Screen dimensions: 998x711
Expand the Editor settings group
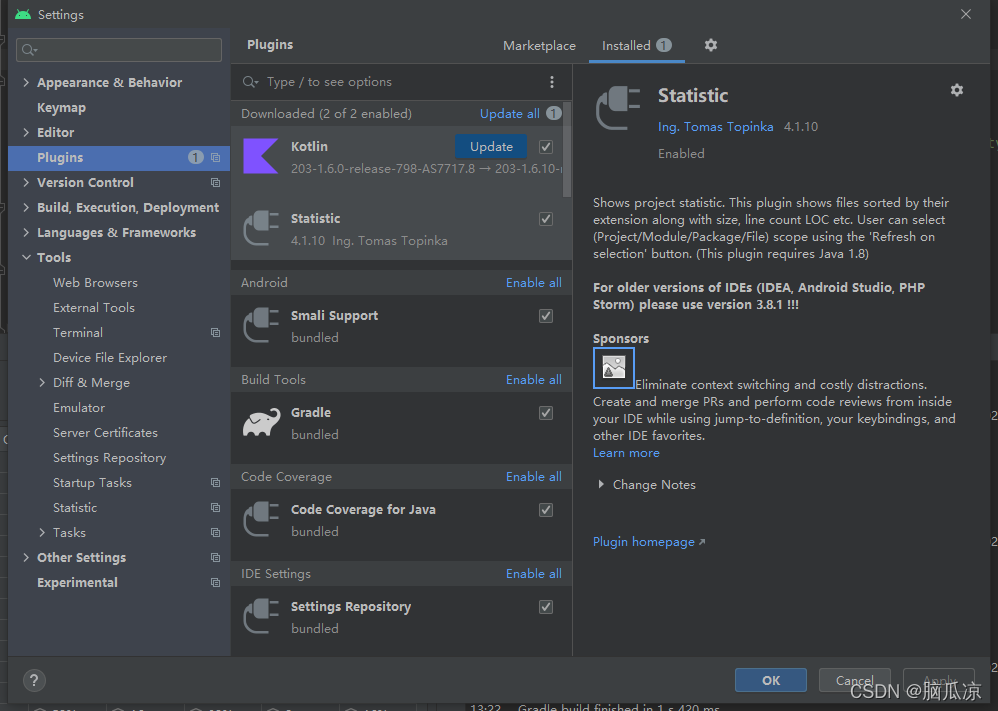pyautogui.click(x=26, y=132)
